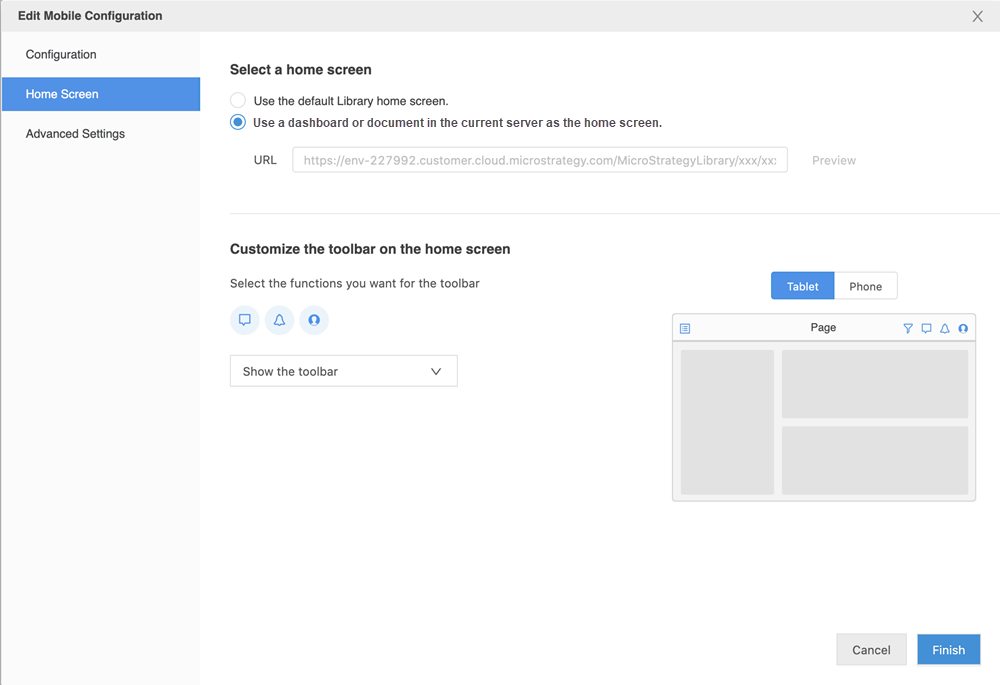Click the comment icon in preview toolbar
The height and width of the screenshot is (685, 1000).
pos(926,328)
